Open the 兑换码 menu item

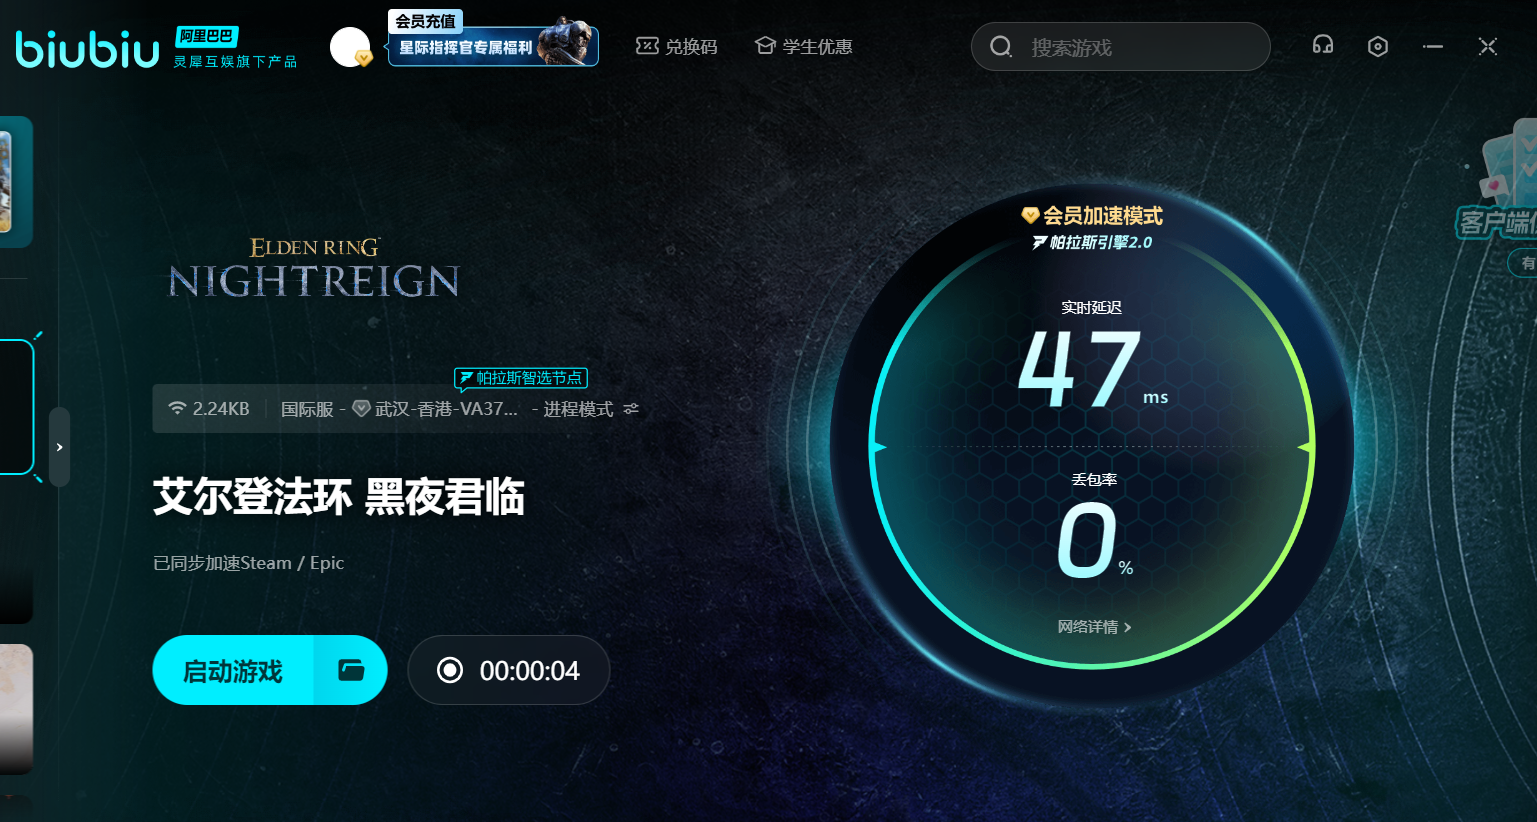click(x=691, y=47)
